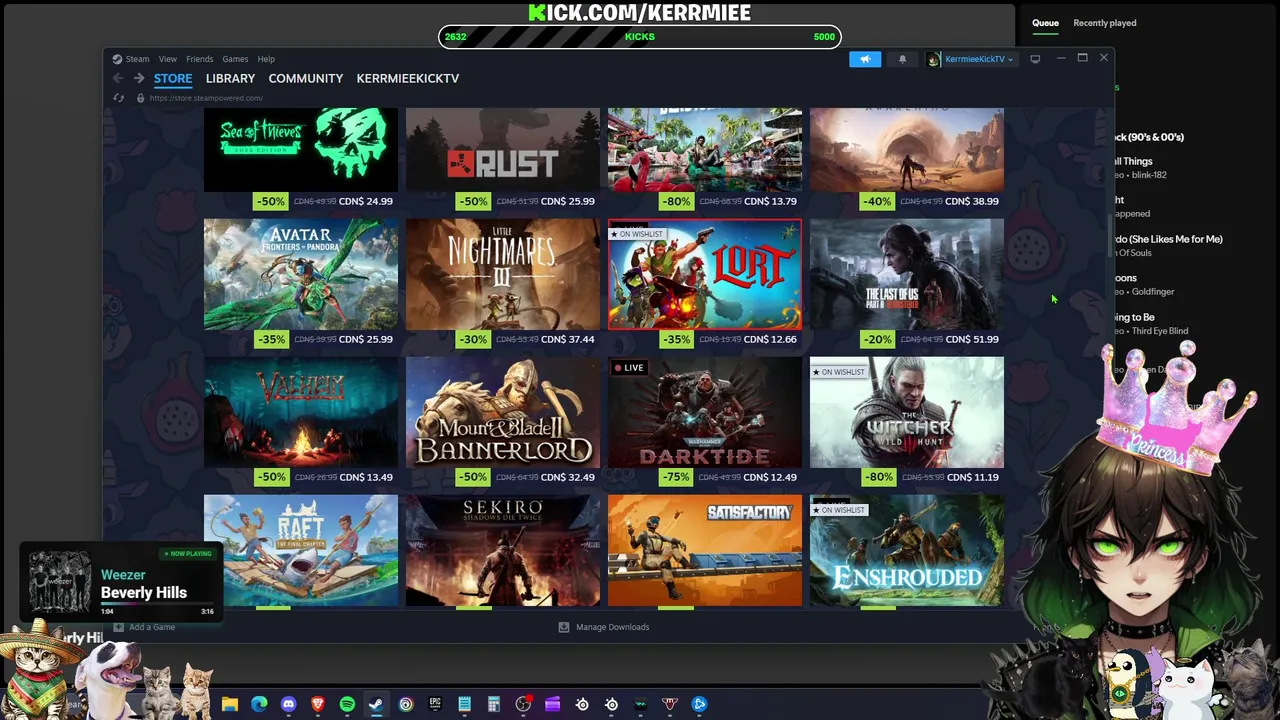1280x720 pixels.
Task: Click the Weezer Beverly Hills now playing widget
Action: click(121, 582)
